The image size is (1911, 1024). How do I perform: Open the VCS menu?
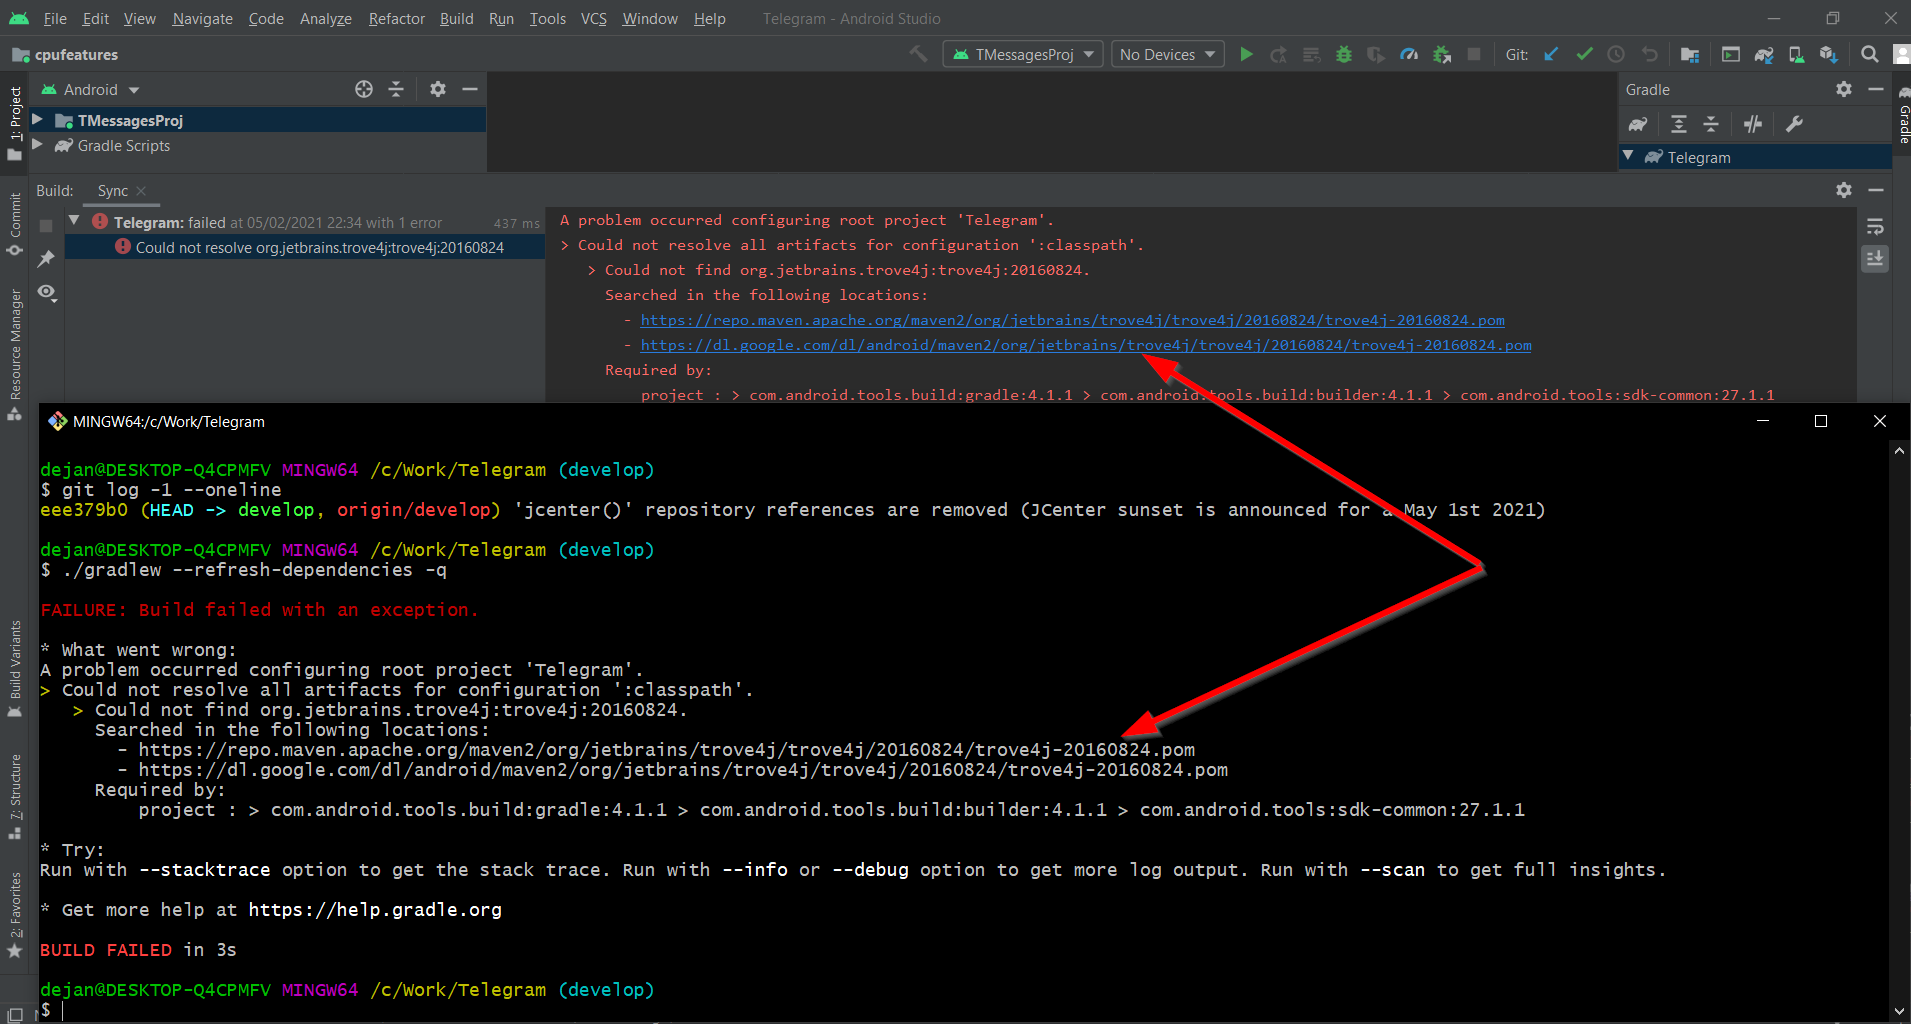coord(594,18)
